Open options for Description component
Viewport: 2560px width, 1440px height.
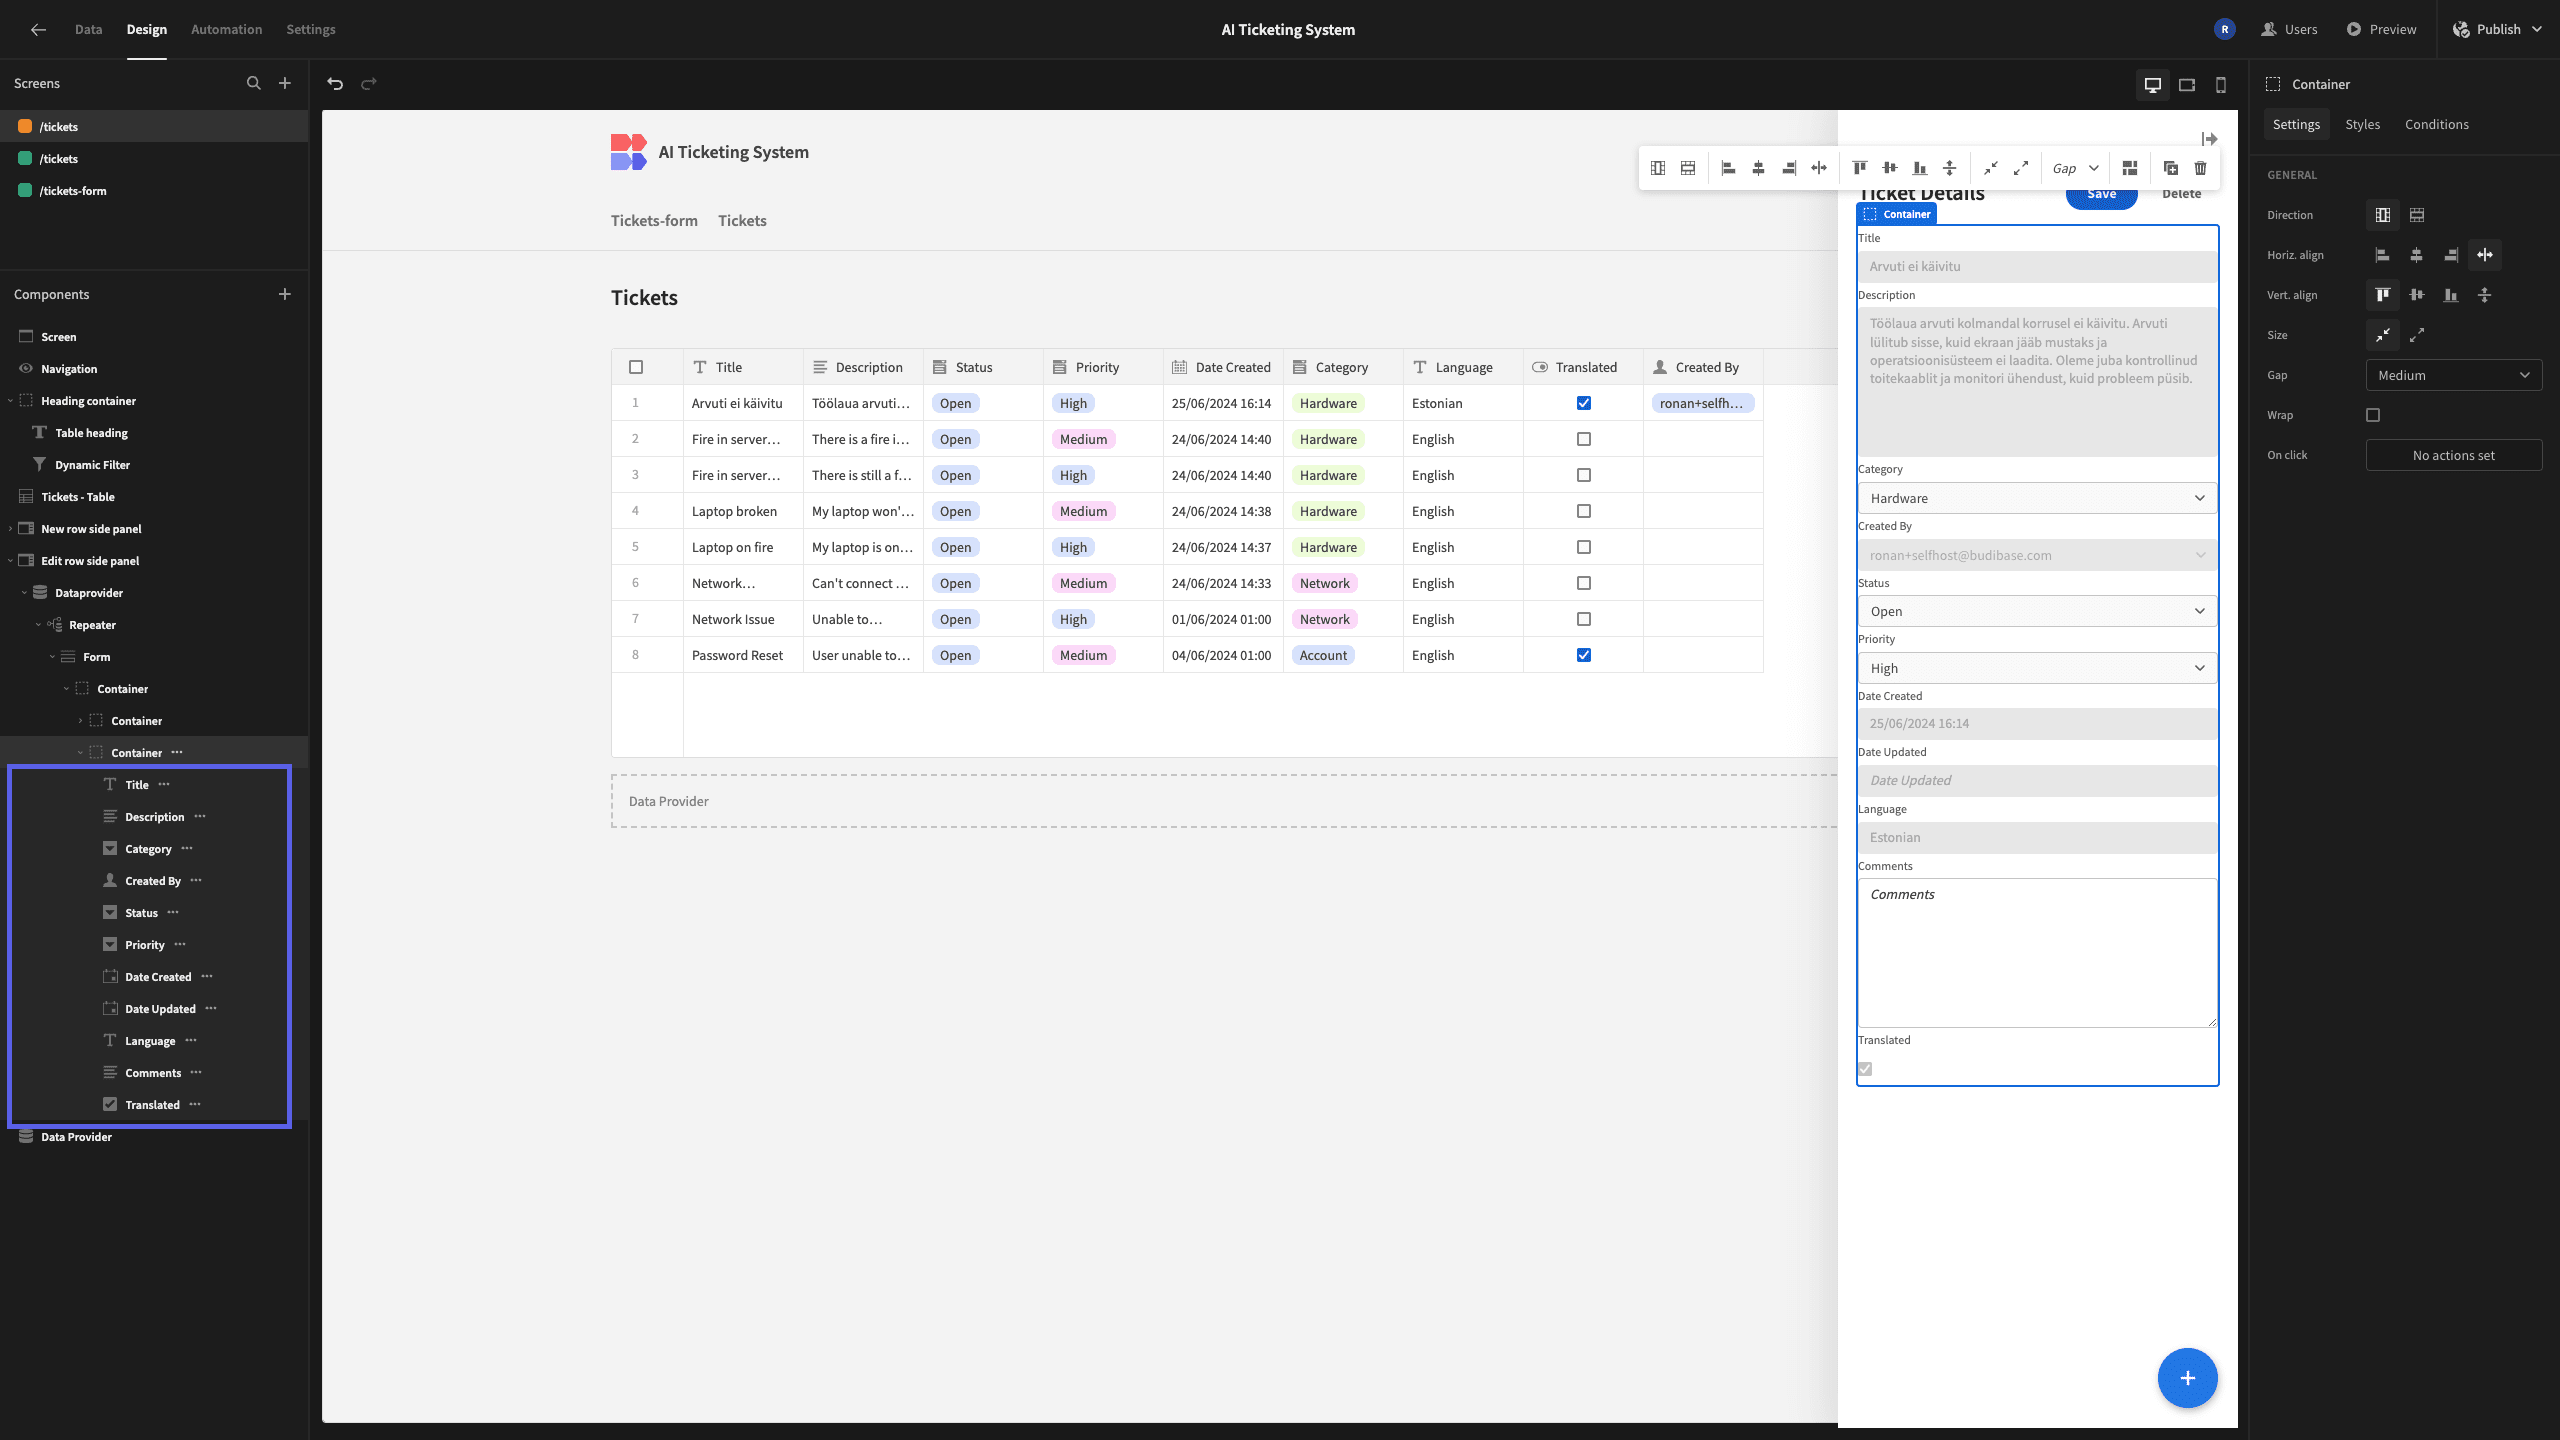point(200,817)
